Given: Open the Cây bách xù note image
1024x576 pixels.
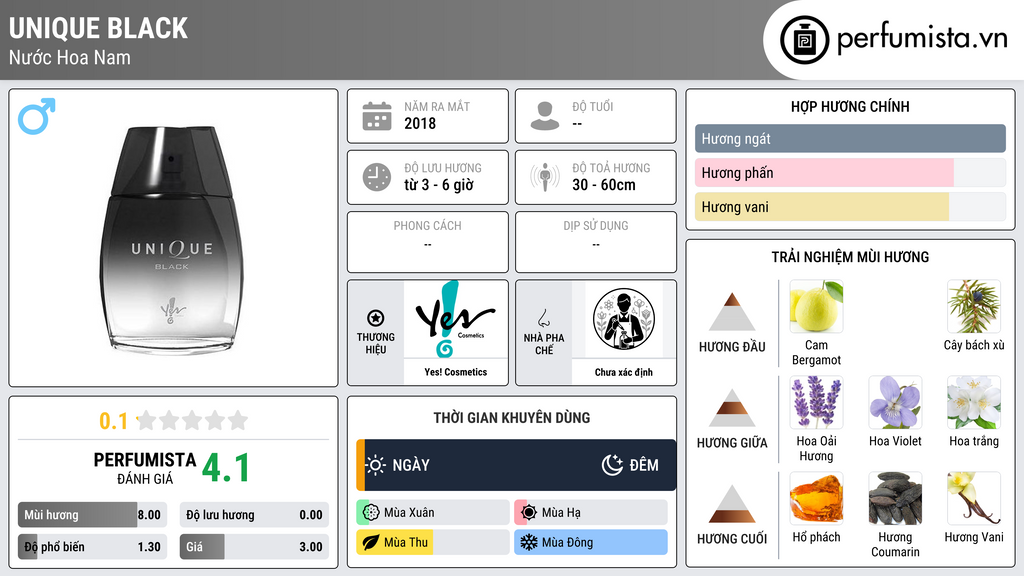Looking at the screenshot, I should pyautogui.click(x=974, y=306).
